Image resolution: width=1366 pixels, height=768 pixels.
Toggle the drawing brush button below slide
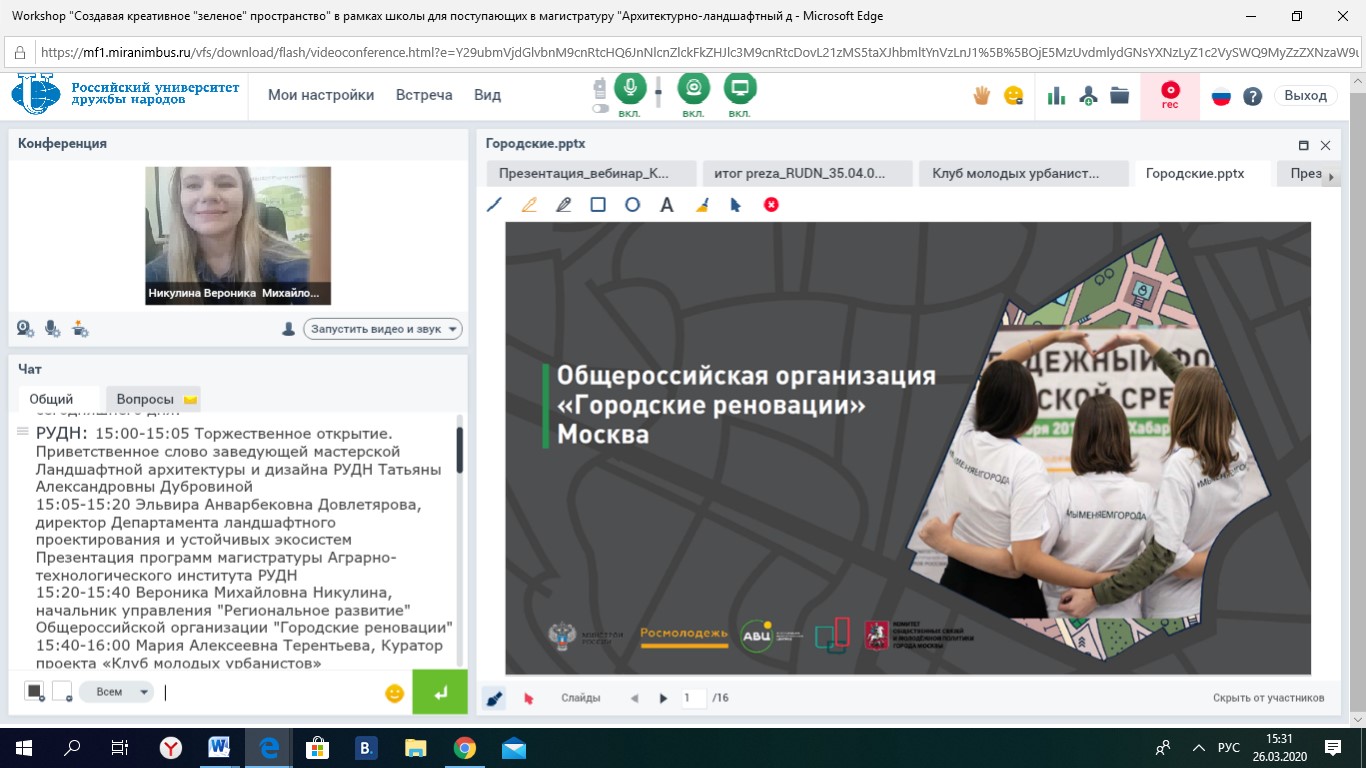pos(494,698)
